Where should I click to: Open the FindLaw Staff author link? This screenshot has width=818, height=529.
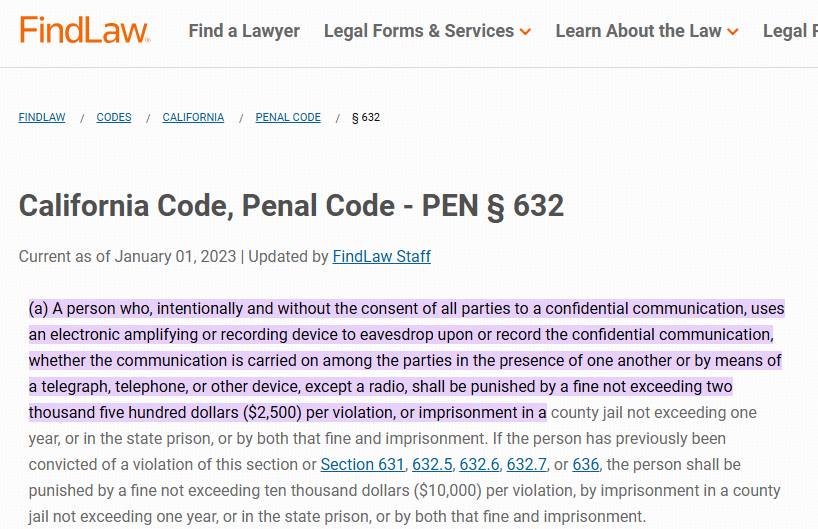(381, 256)
